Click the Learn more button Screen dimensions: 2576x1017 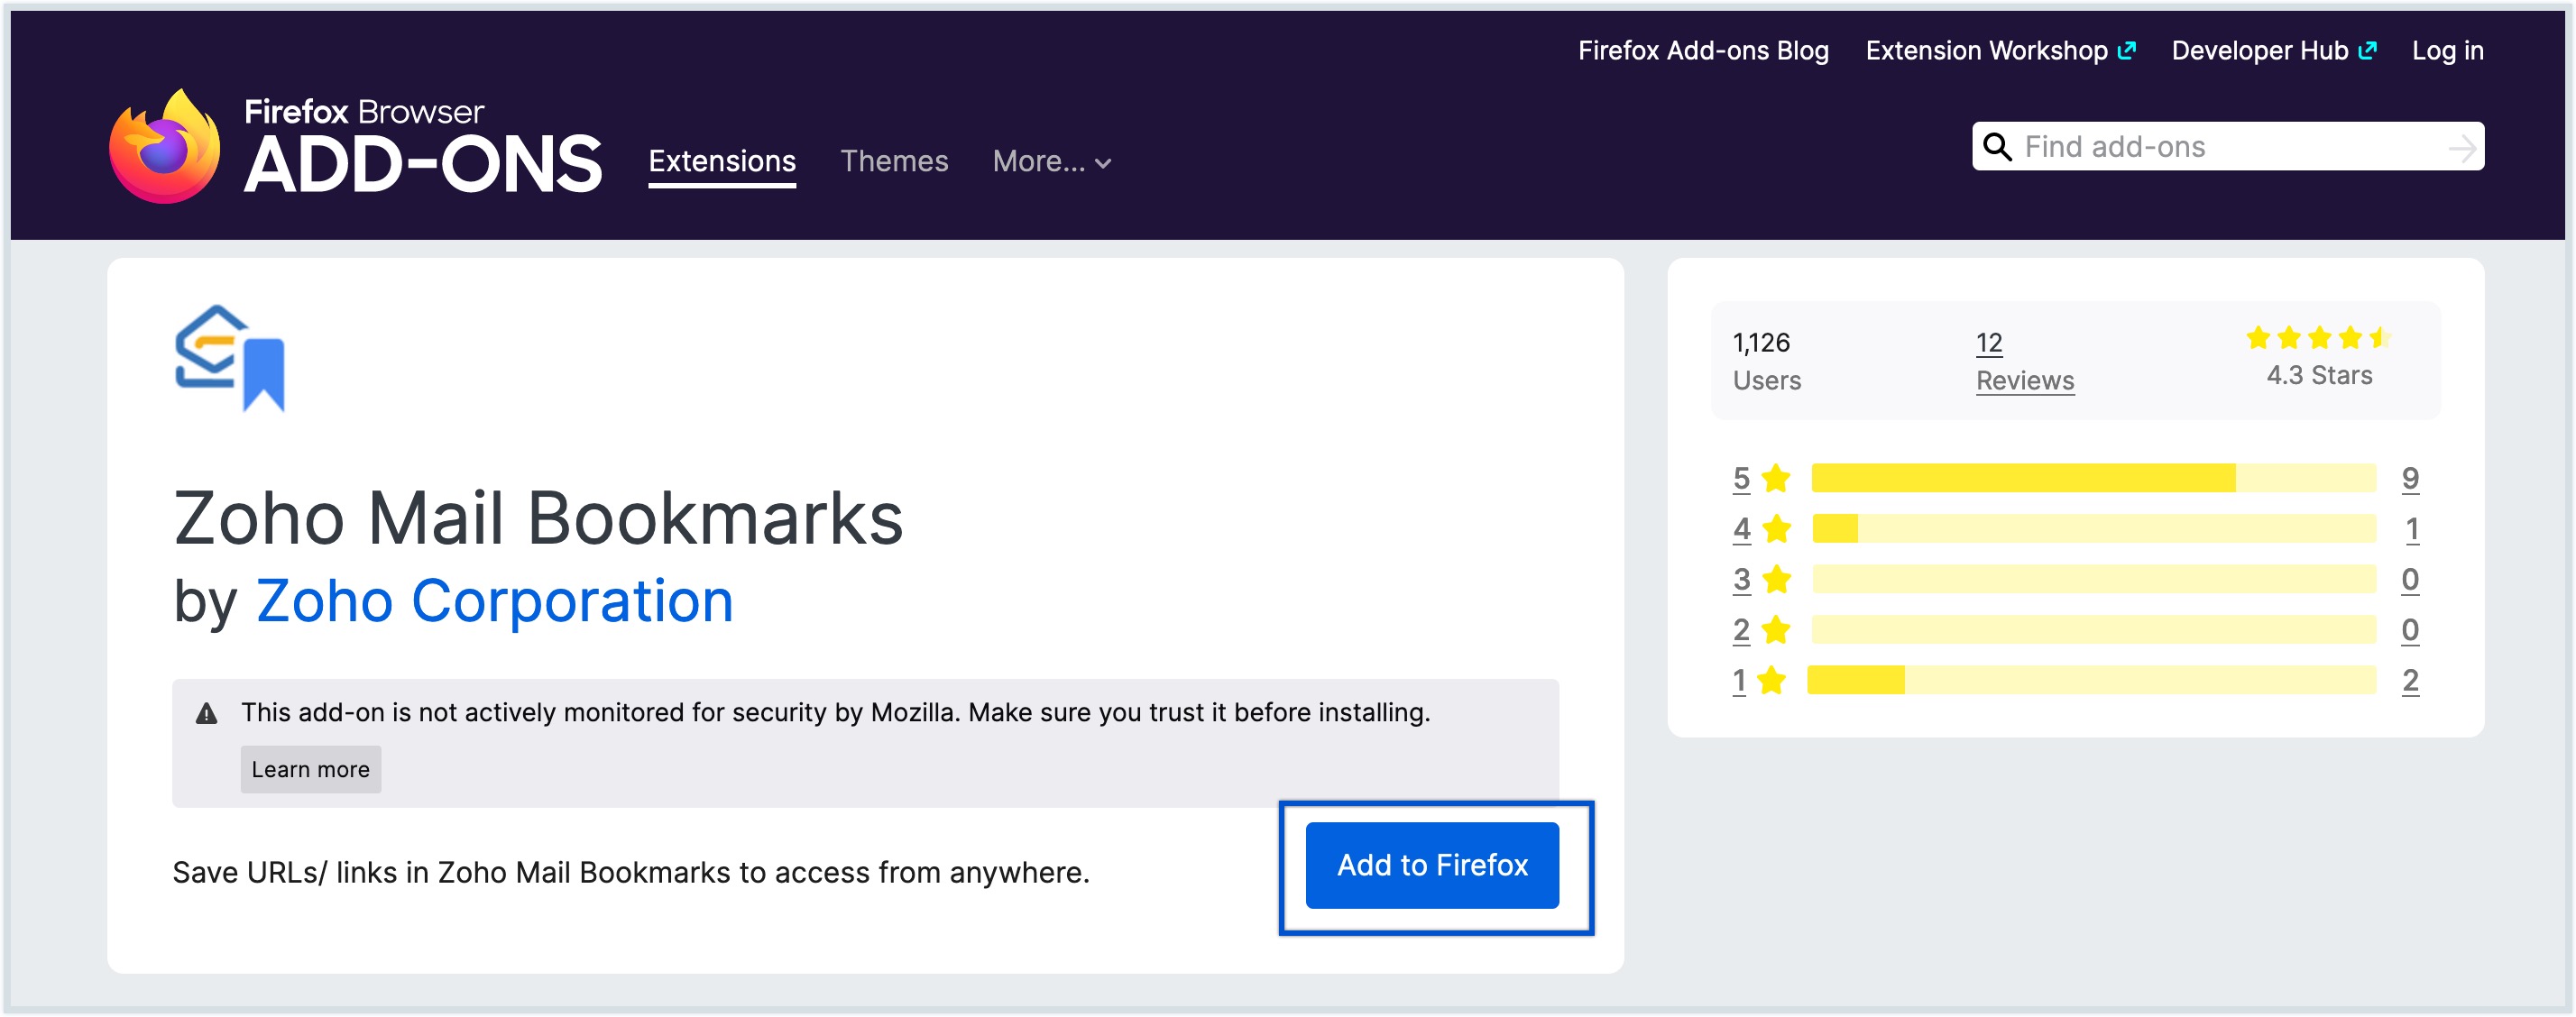pyautogui.click(x=310, y=769)
